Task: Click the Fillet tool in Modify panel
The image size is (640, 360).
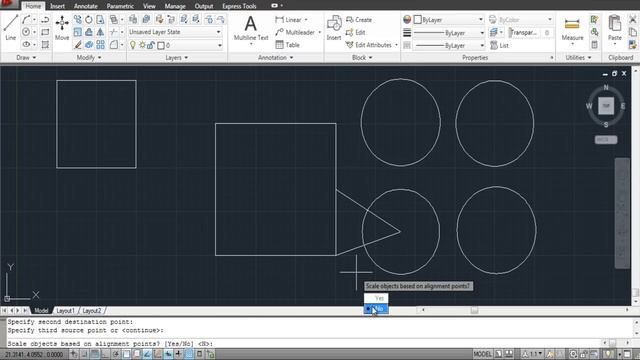Action: click(x=113, y=44)
